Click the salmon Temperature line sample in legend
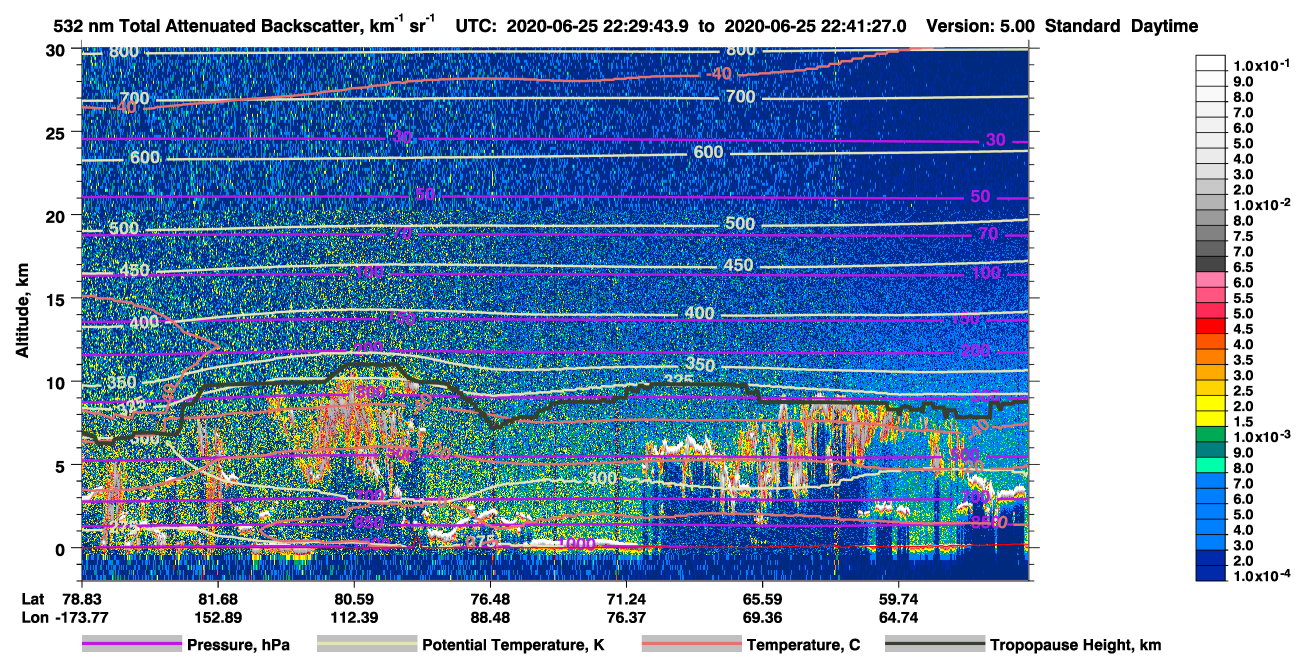Viewport: 1300px width, 667px height. tap(690, 645)
